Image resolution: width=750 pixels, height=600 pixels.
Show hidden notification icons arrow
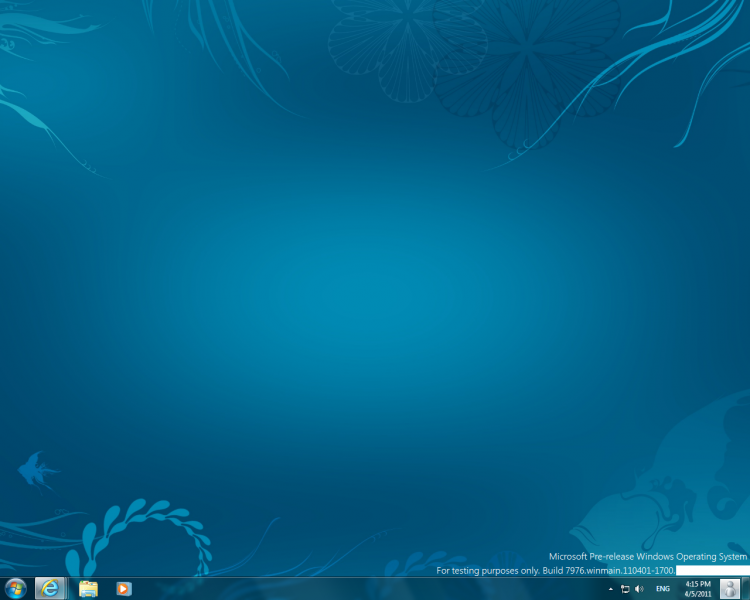coord(610,589)
